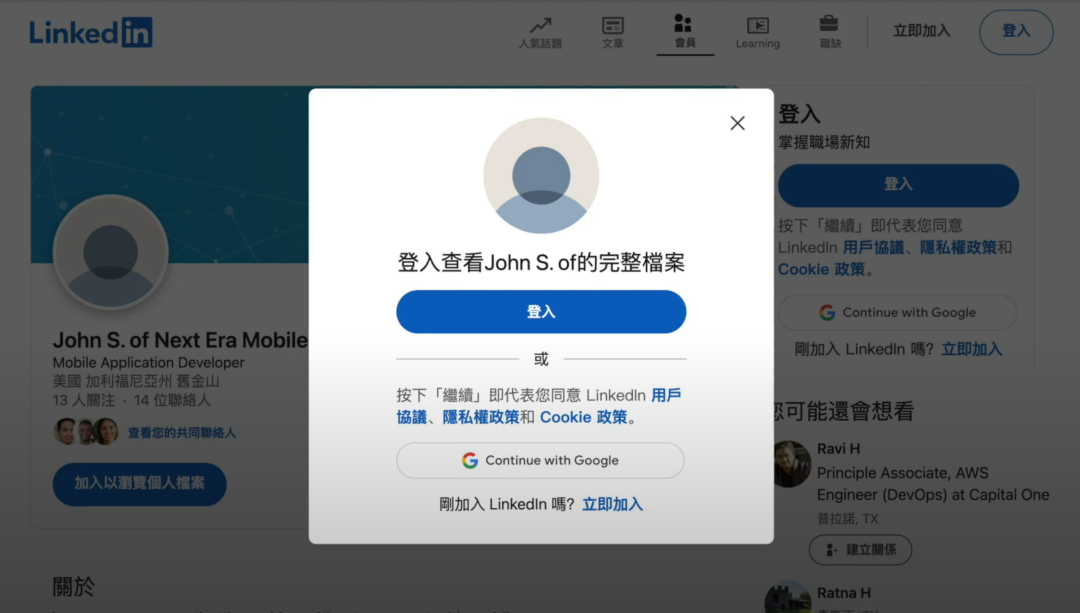Click 建立關係 connect button for Ravi H
The image size is (1080, 613).
pos(860,550)
